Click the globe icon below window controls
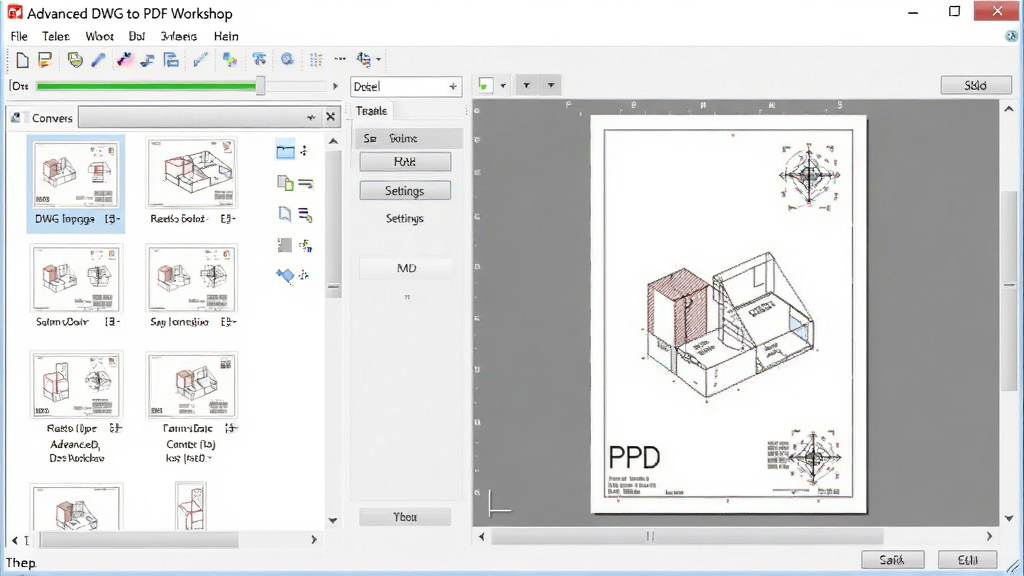 (x=1011, y=37)
